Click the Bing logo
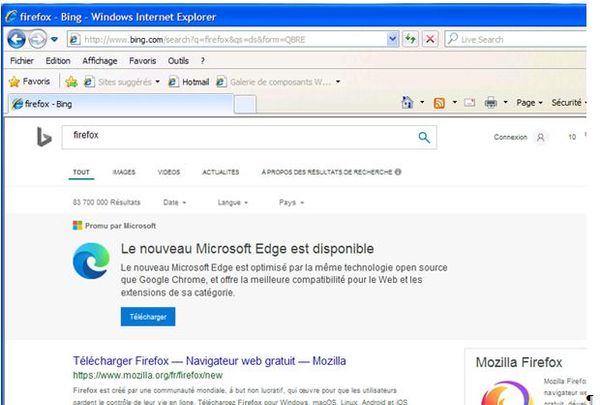600x405 pixels. [x=44, y=137]
